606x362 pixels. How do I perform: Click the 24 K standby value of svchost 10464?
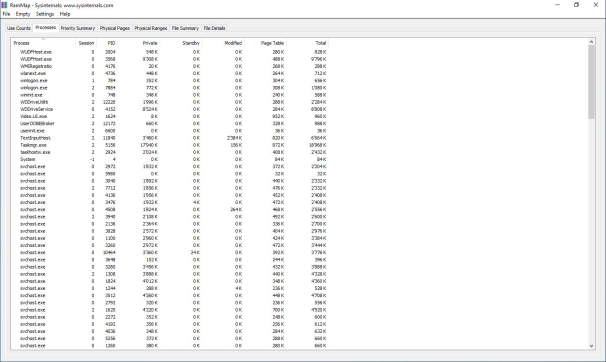click(x=195, y=252)
